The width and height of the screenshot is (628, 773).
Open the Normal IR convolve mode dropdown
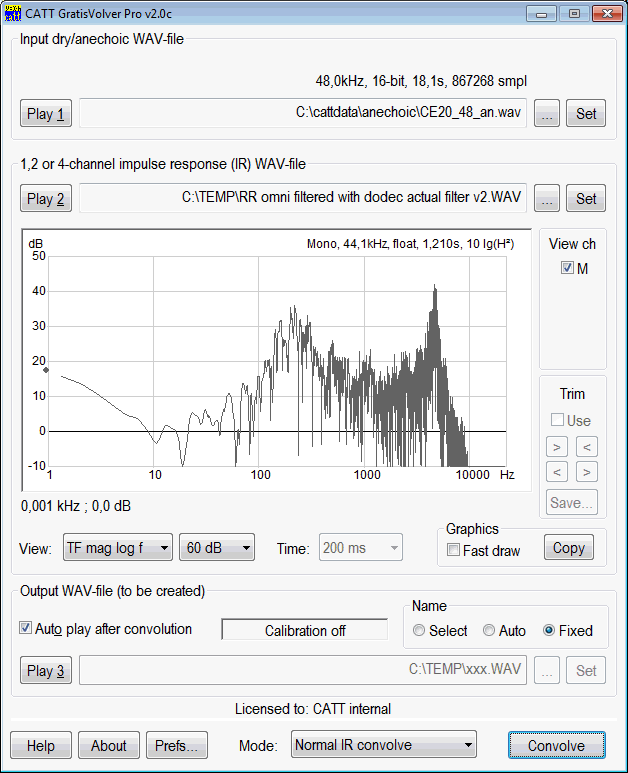tap(383, 745)
